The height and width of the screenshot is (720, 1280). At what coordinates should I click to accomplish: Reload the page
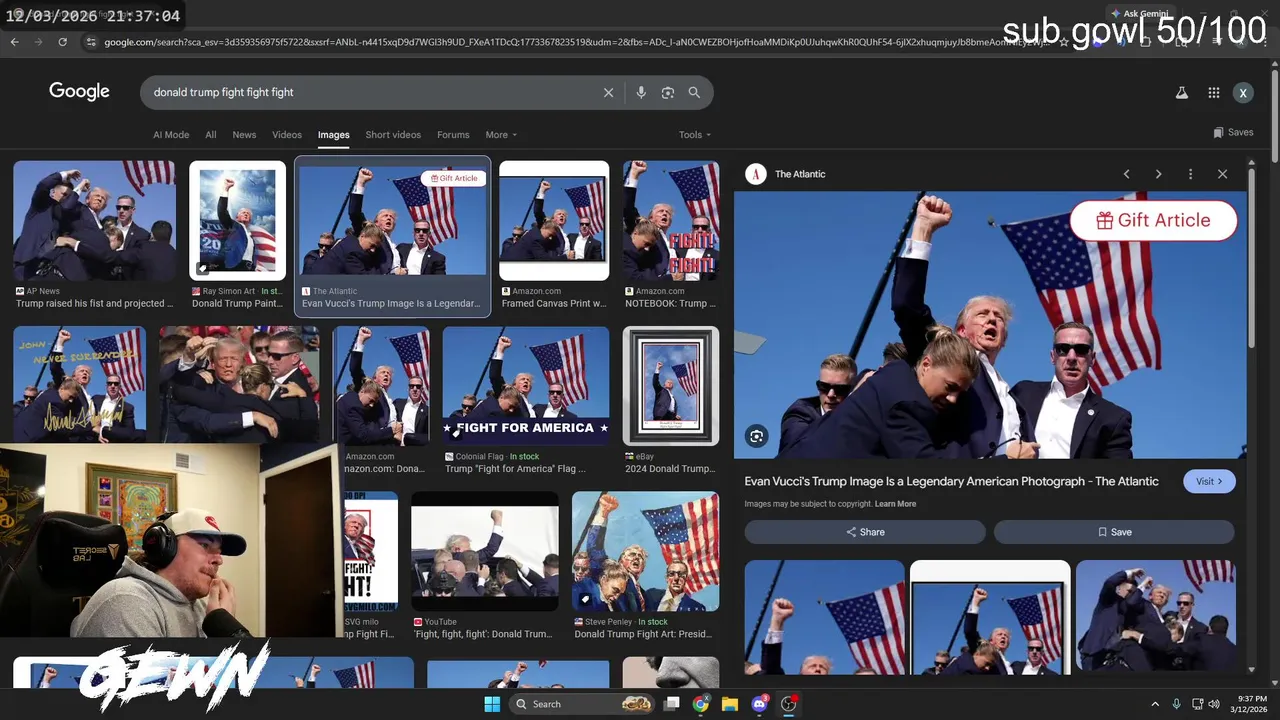(62, 42)
